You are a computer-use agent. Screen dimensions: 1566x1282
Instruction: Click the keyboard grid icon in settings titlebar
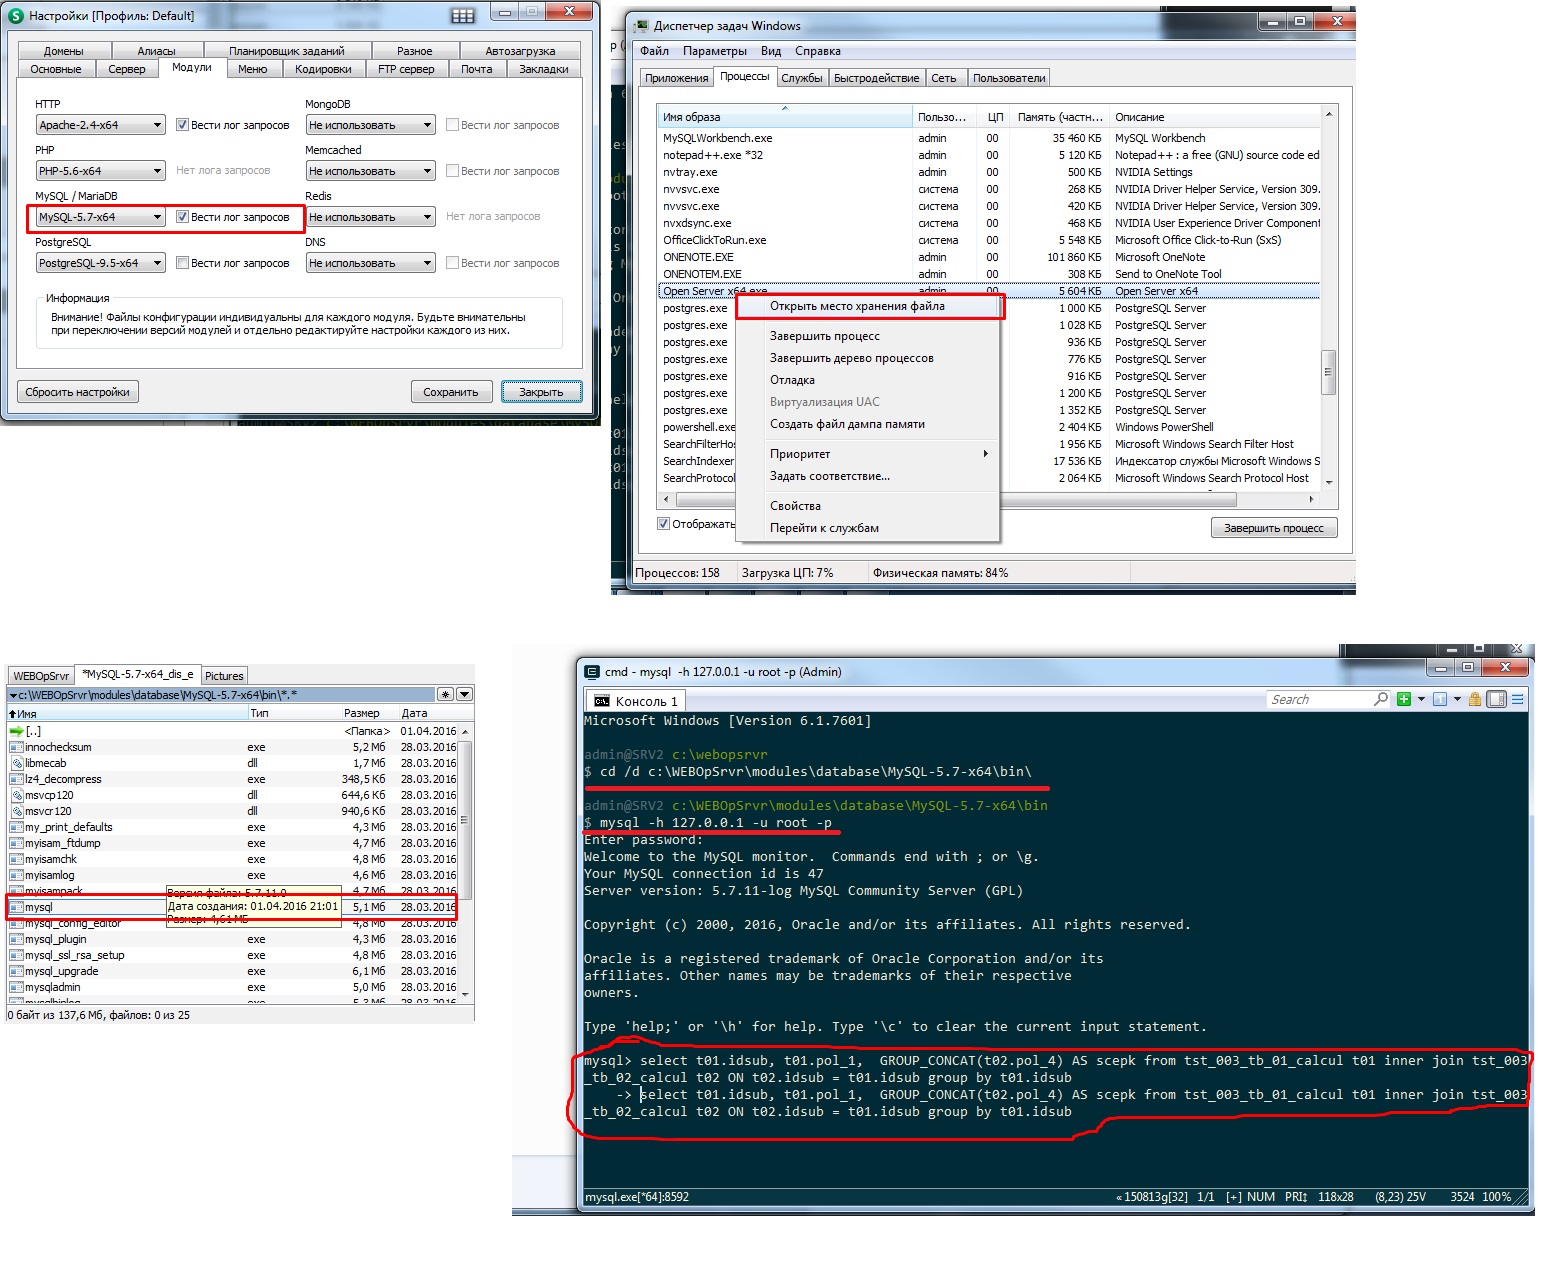point(463,15)
